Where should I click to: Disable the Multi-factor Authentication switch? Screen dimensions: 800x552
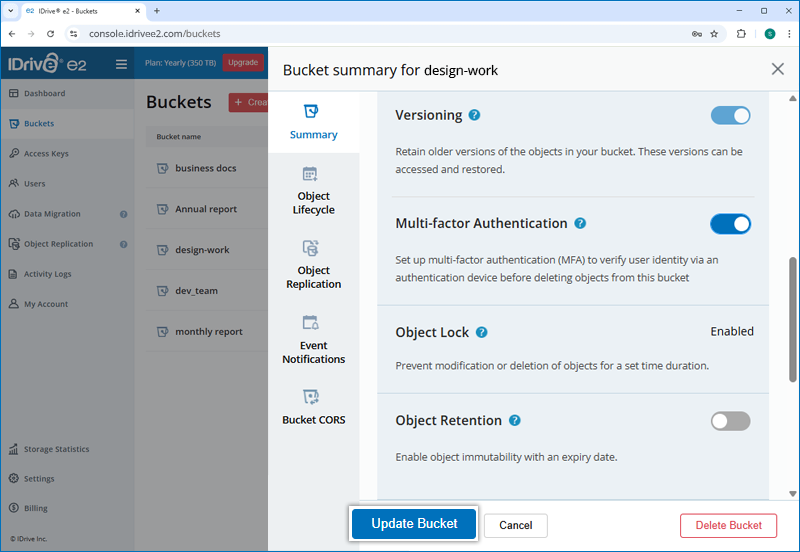tap(730, 224)
